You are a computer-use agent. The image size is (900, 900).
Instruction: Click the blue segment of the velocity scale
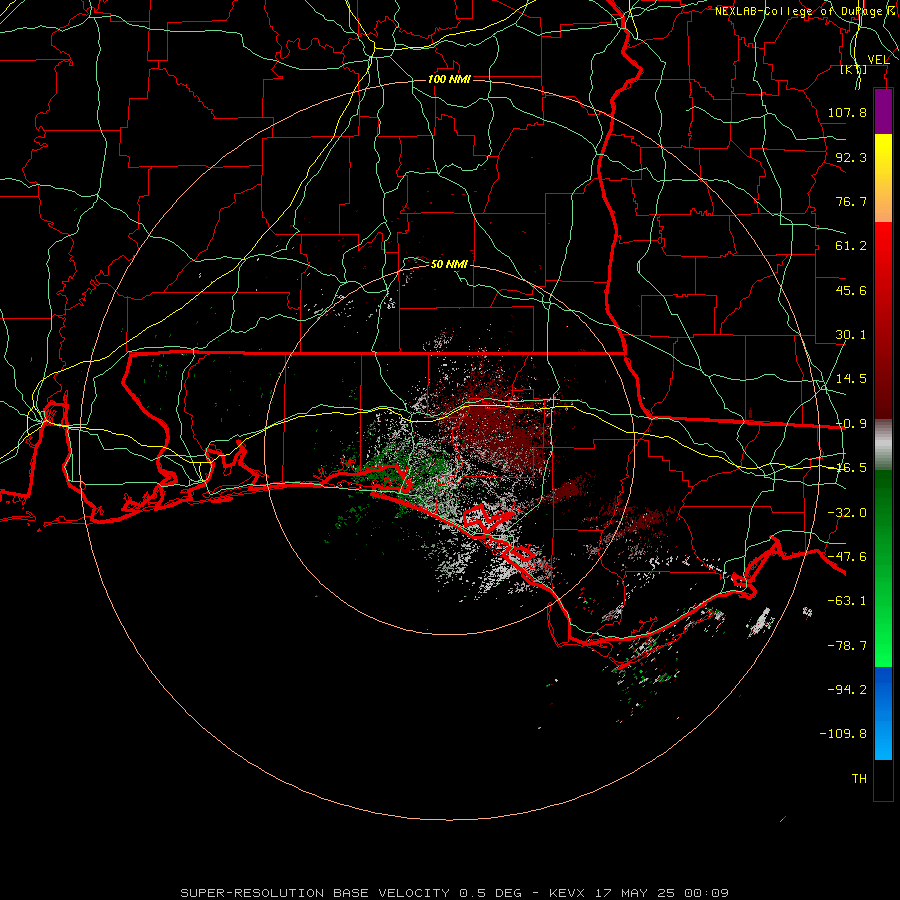[883, 713]
